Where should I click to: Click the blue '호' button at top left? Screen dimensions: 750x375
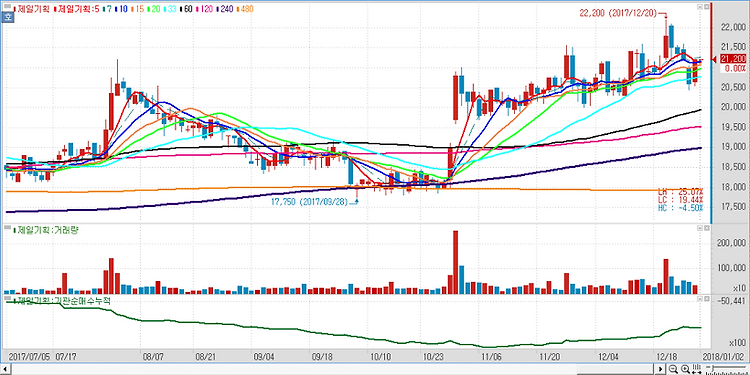tap(8, 17)
